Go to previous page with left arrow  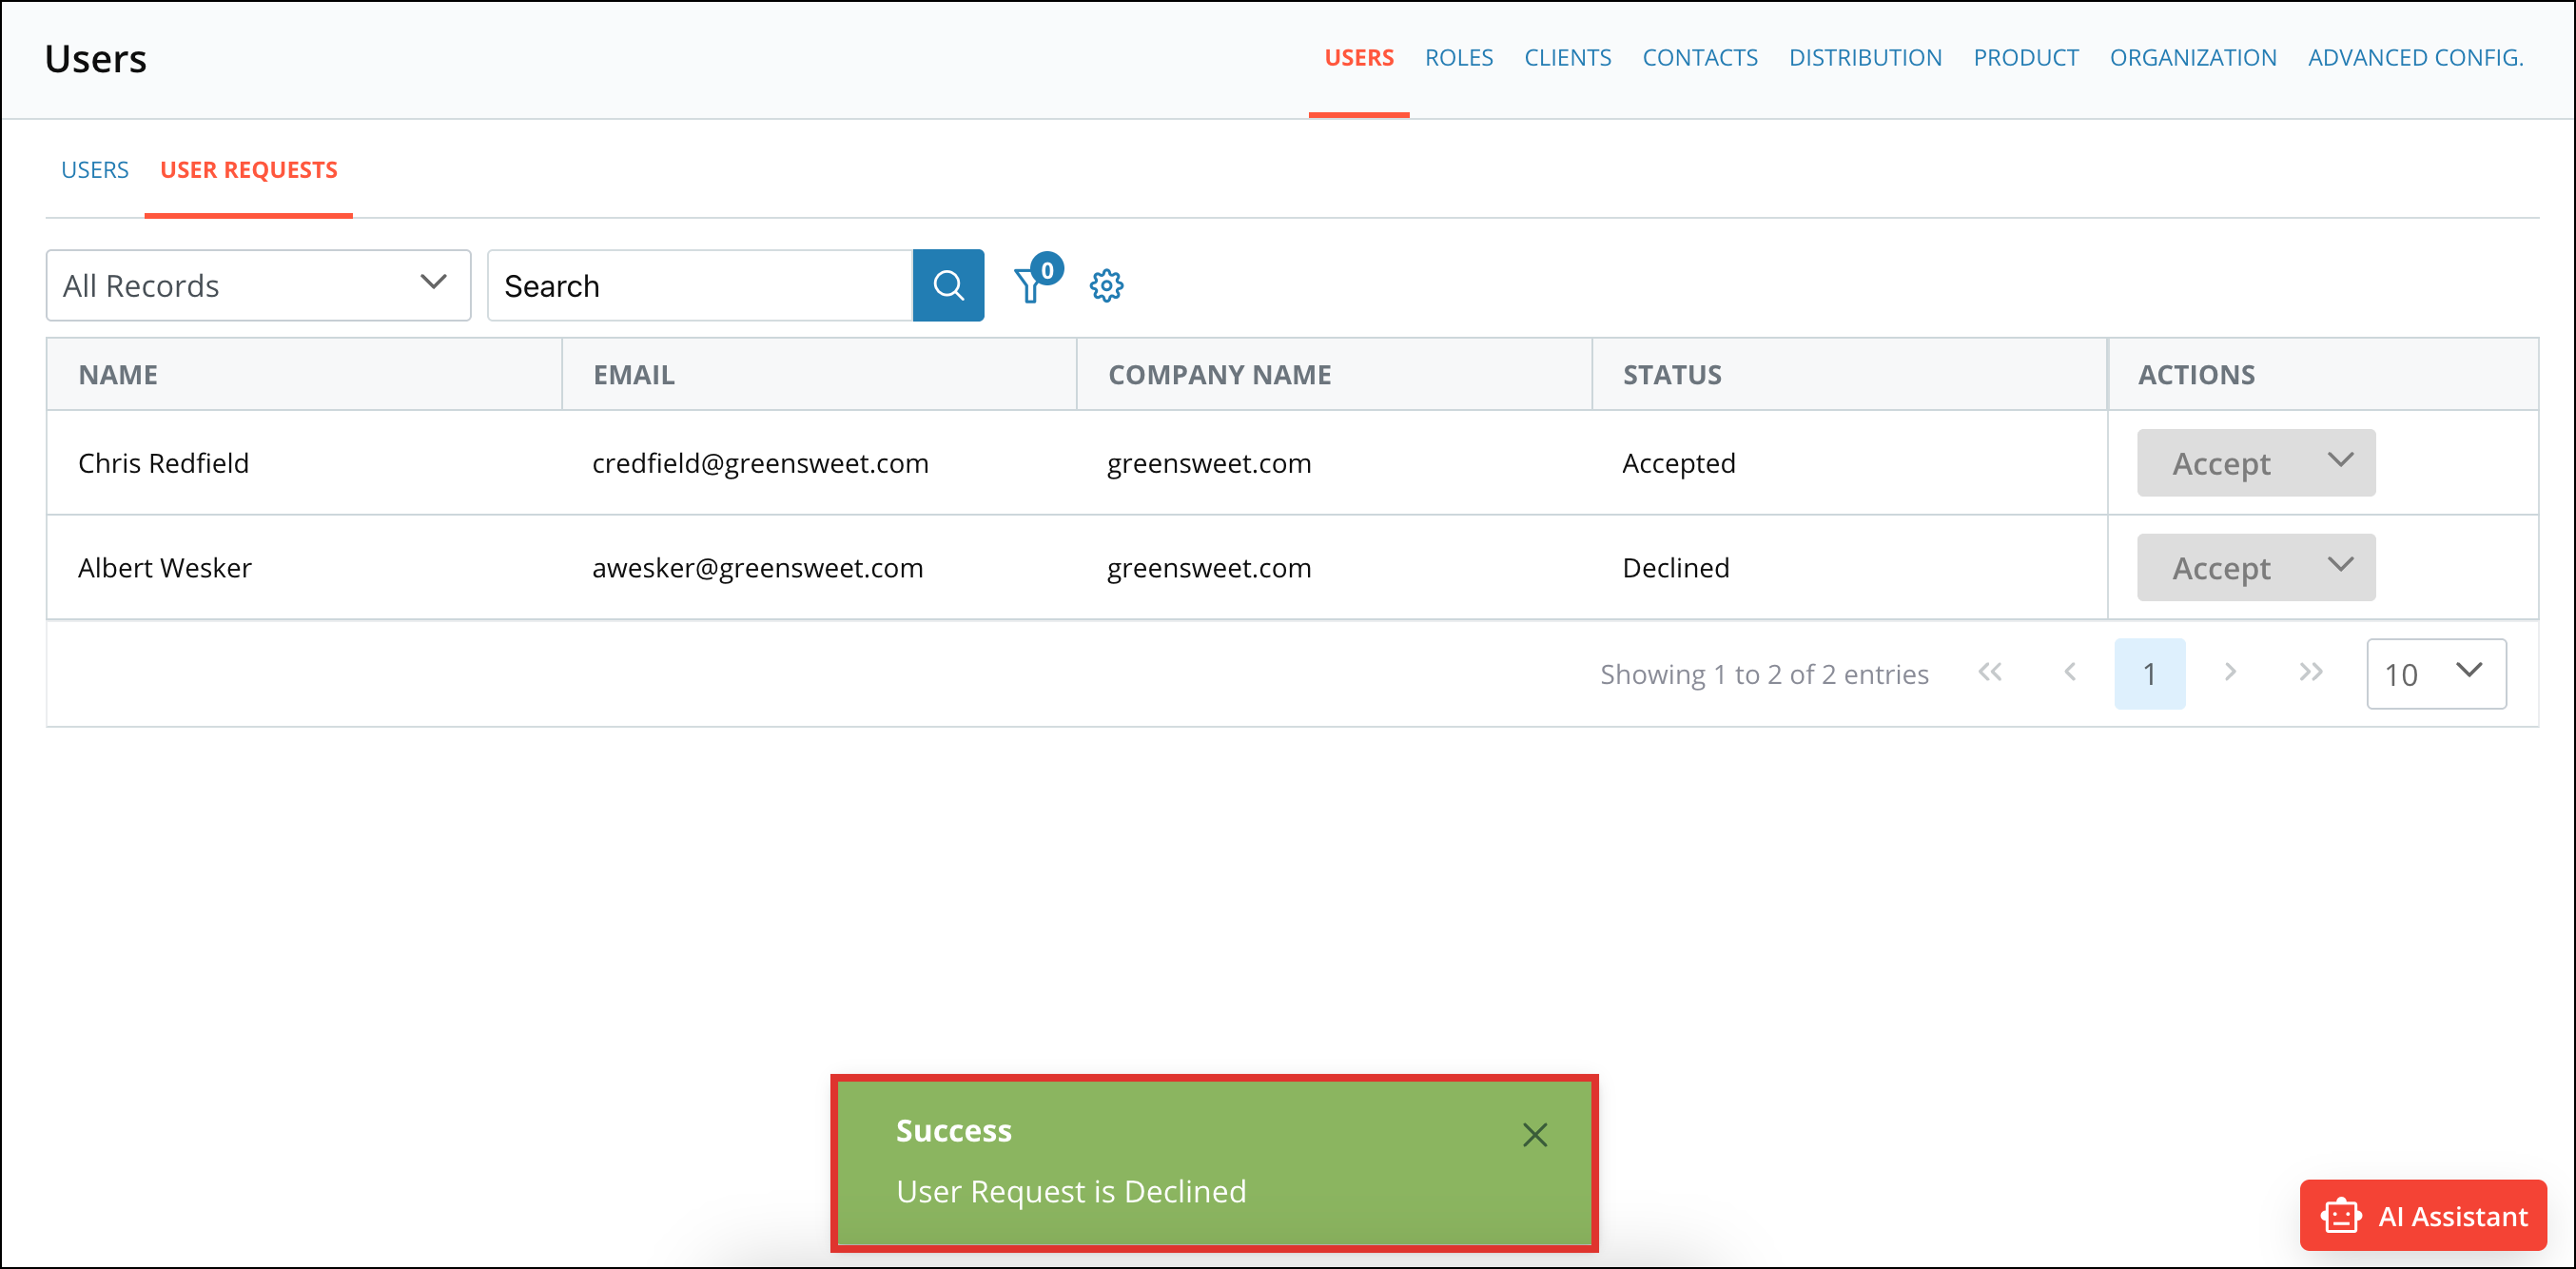pos(2069,673)
